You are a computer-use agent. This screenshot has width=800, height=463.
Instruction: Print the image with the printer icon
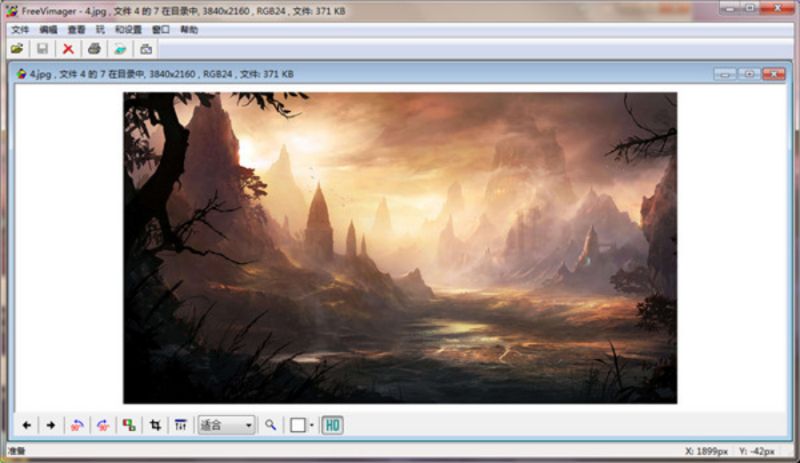[94, 49]
